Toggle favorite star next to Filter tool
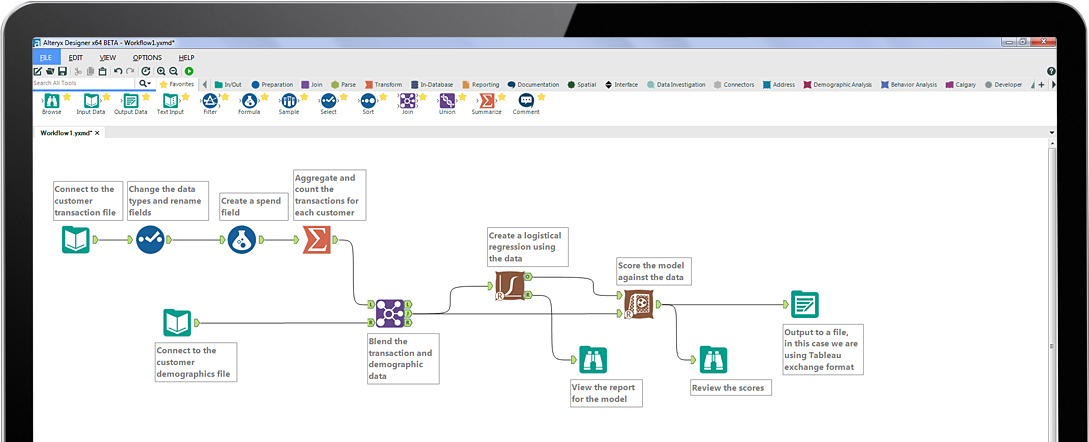 click(x=225, y=96)
